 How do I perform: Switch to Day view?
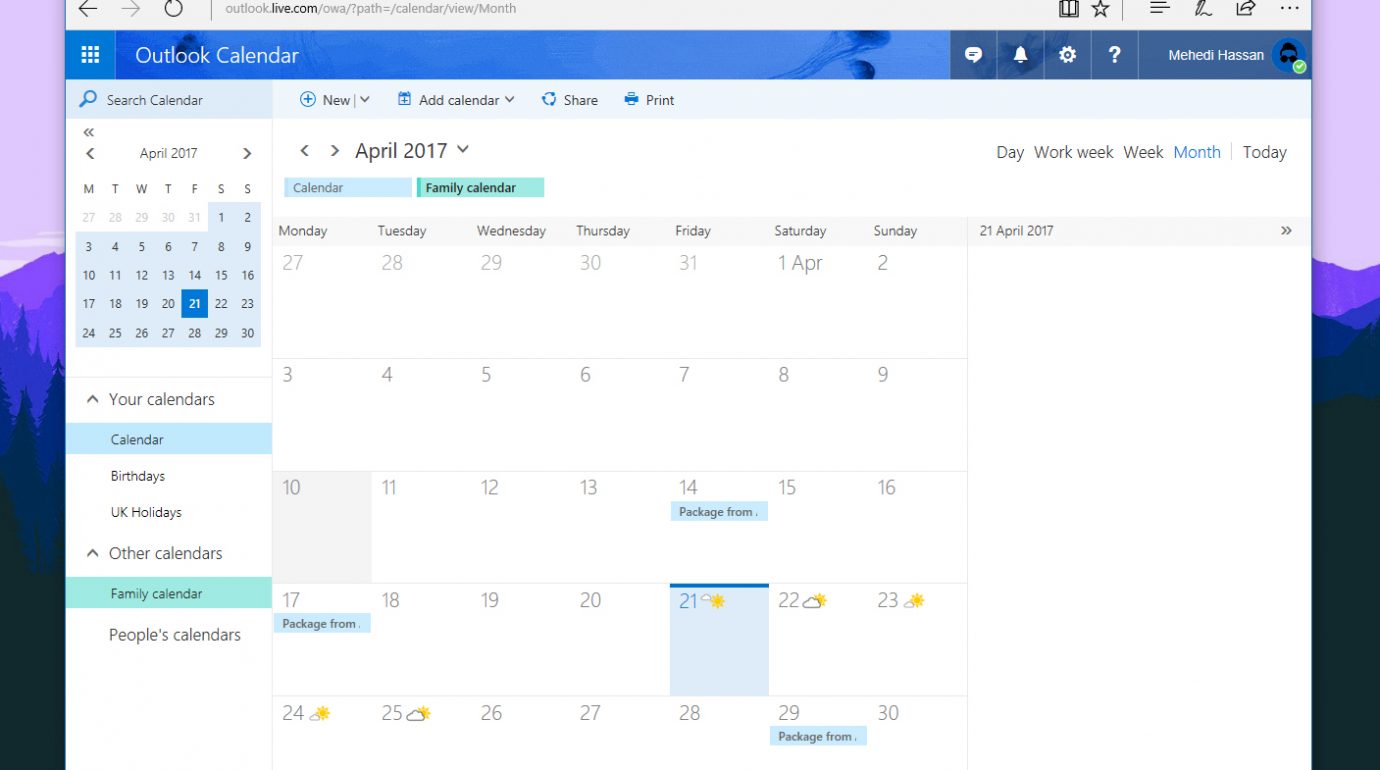pyautogui.click(x=1010, y=152)
